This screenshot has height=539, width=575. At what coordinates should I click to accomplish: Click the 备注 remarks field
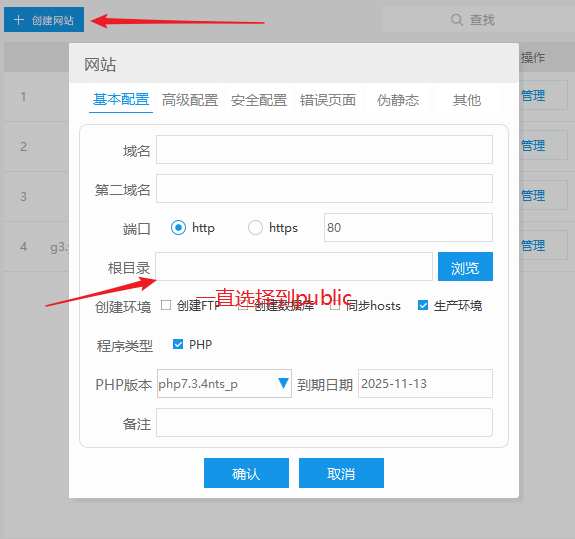tap(324, 422)
